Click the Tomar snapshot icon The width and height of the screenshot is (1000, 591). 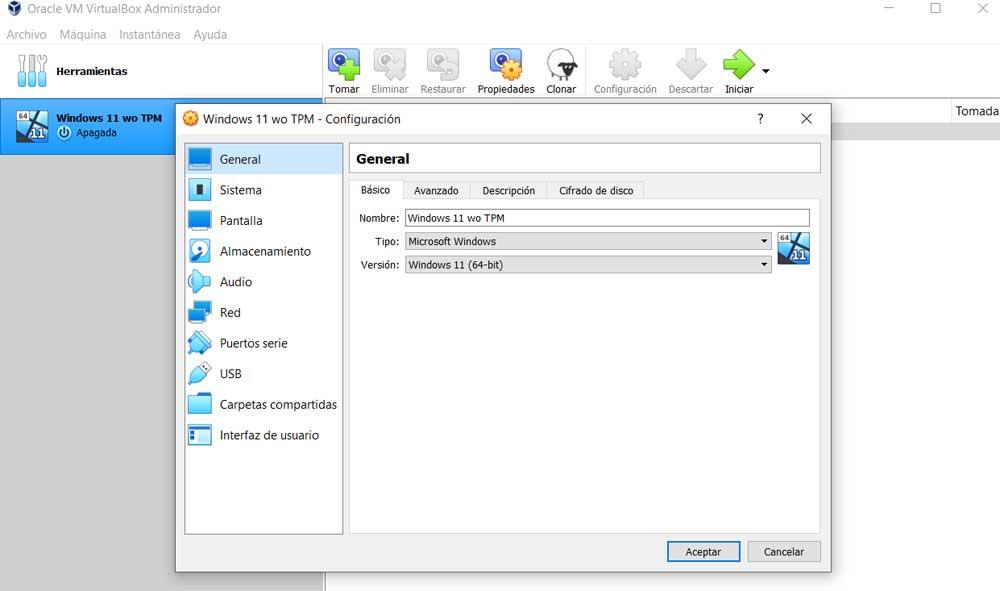pyautogui.click(x=344, y=65)
